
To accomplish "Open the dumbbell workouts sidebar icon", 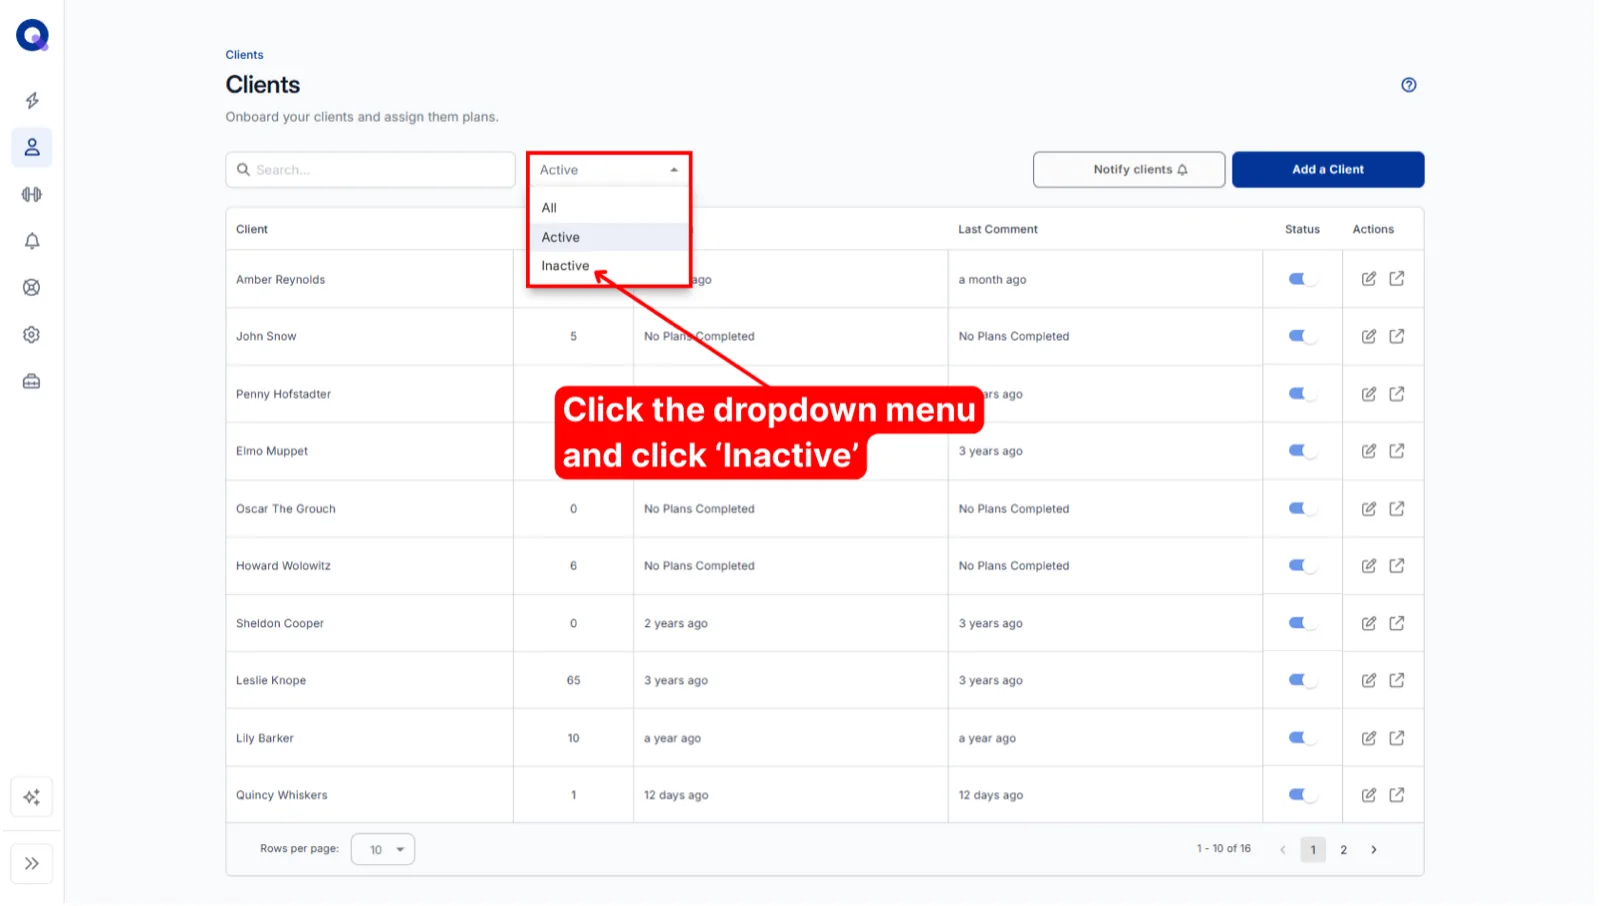I will coord(32,194).
